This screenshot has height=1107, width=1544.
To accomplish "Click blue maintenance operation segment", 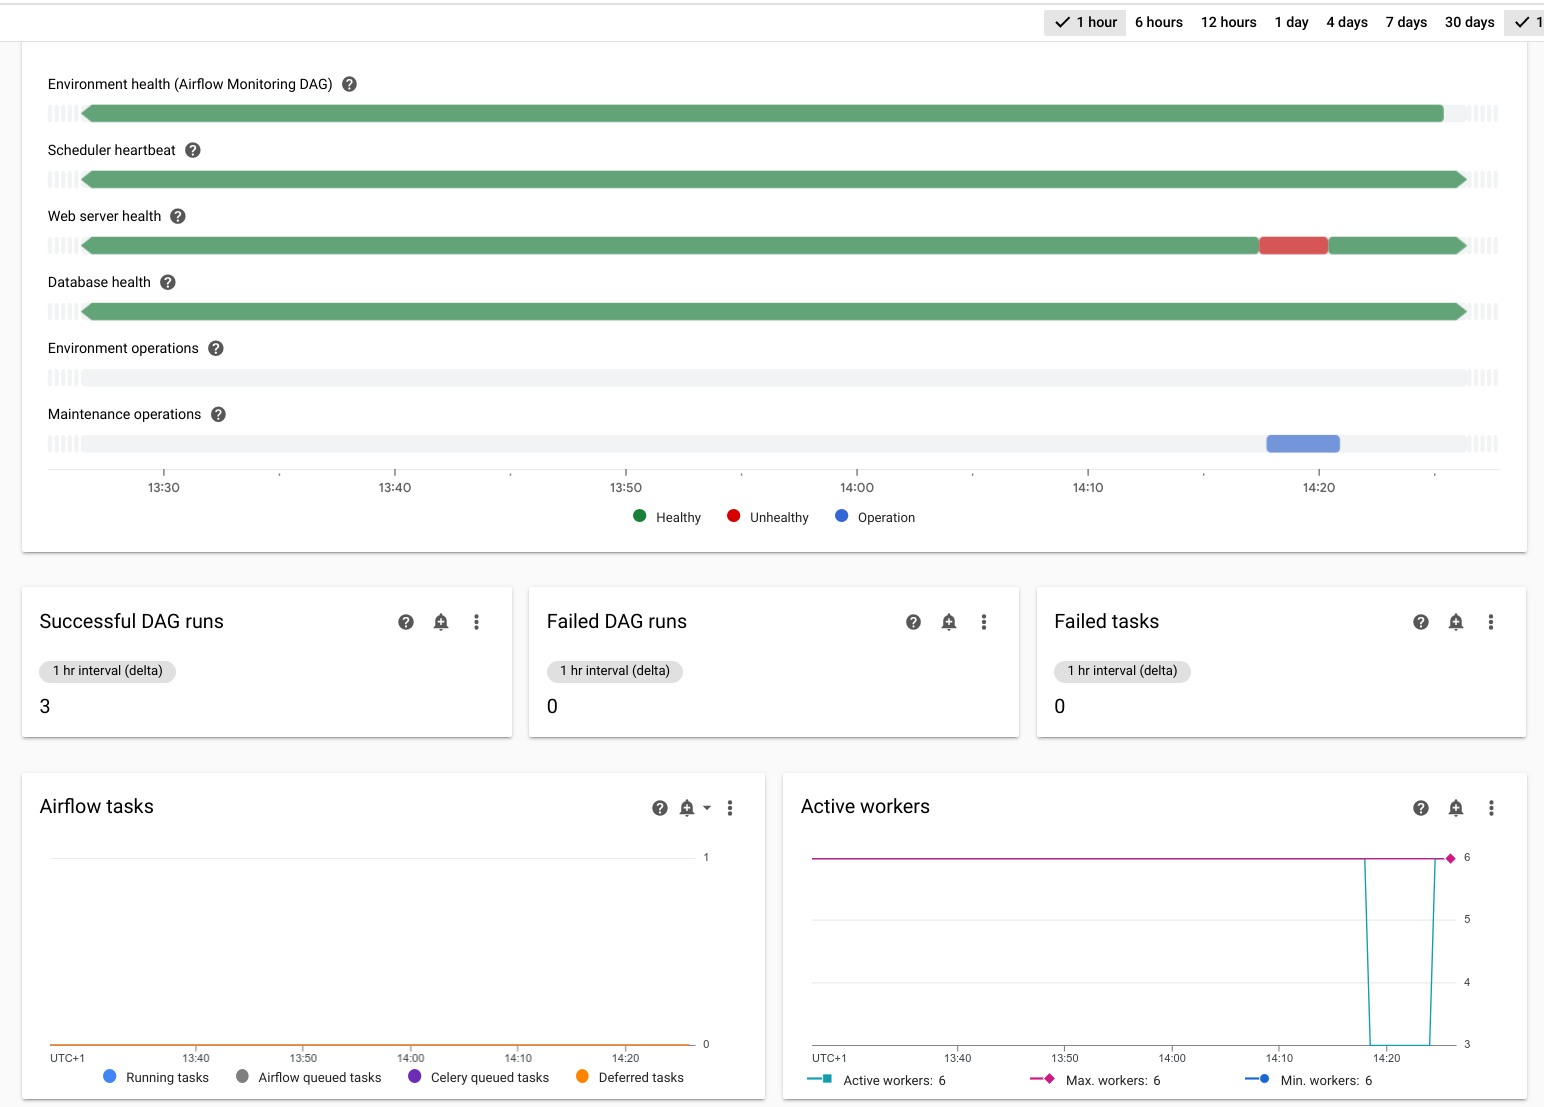I will tap(1303, 444).
